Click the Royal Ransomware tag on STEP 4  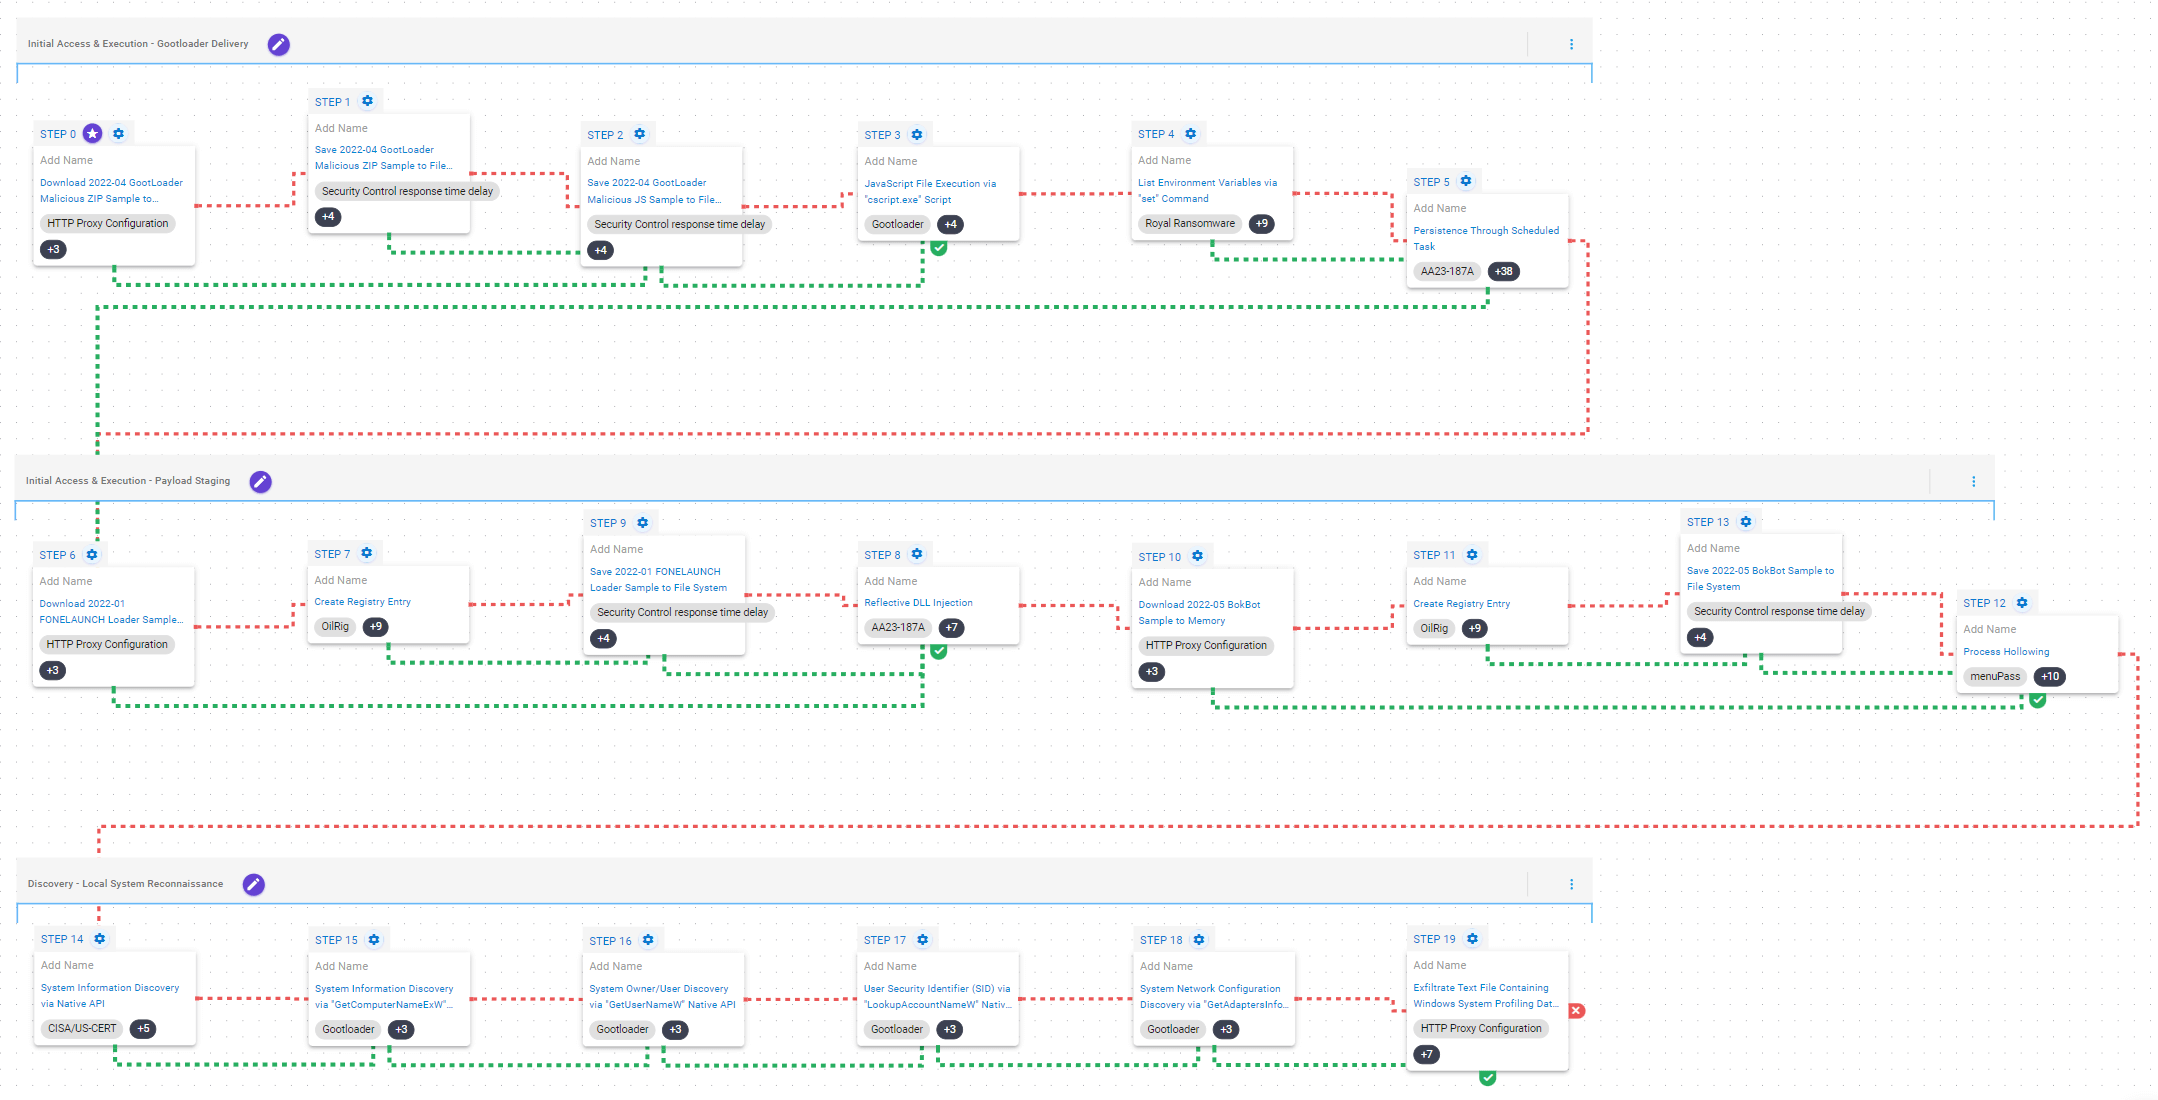pos(1189,223)
